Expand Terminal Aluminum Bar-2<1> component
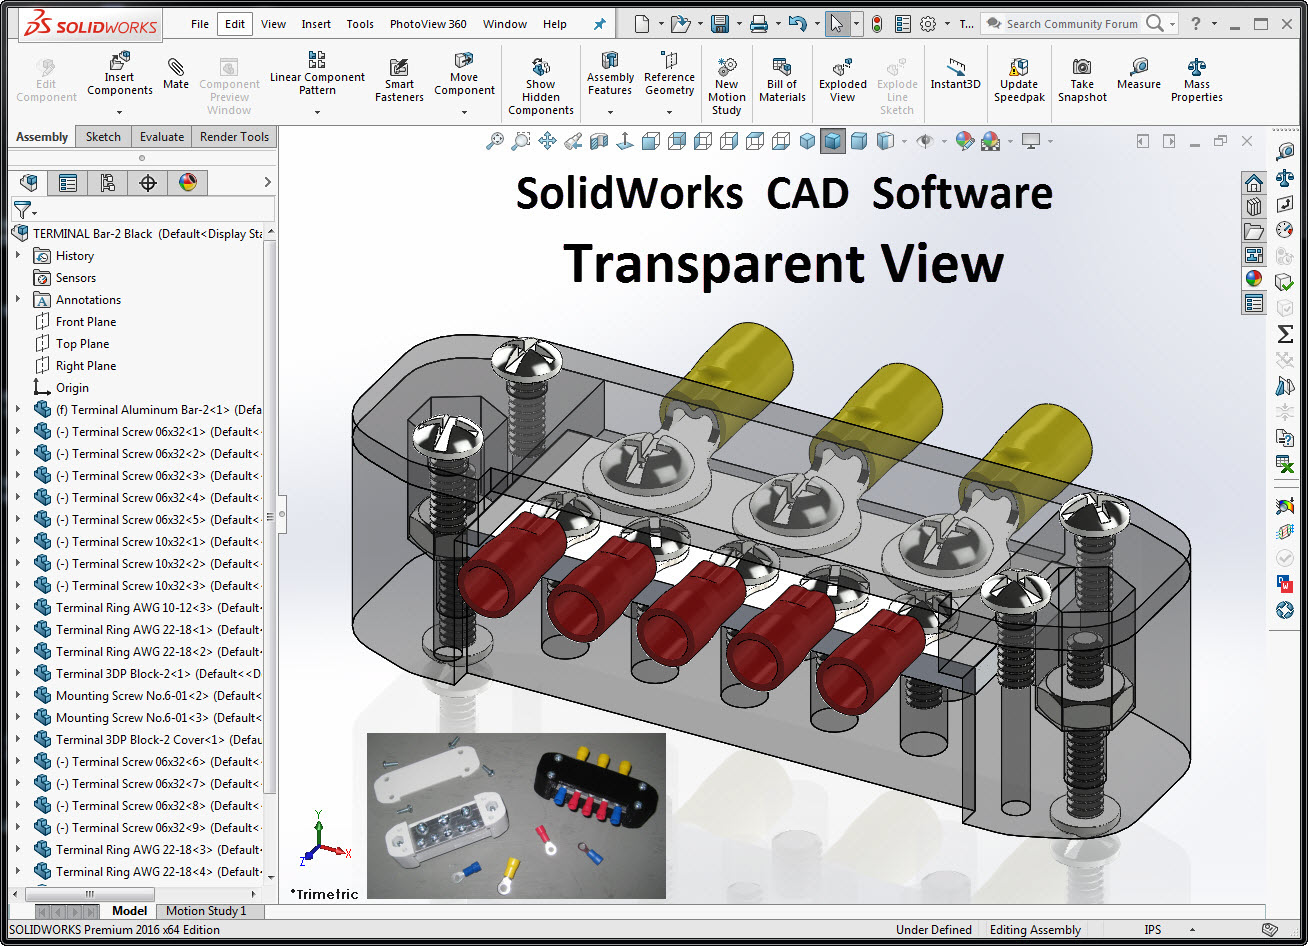 [x=17, y=409]
